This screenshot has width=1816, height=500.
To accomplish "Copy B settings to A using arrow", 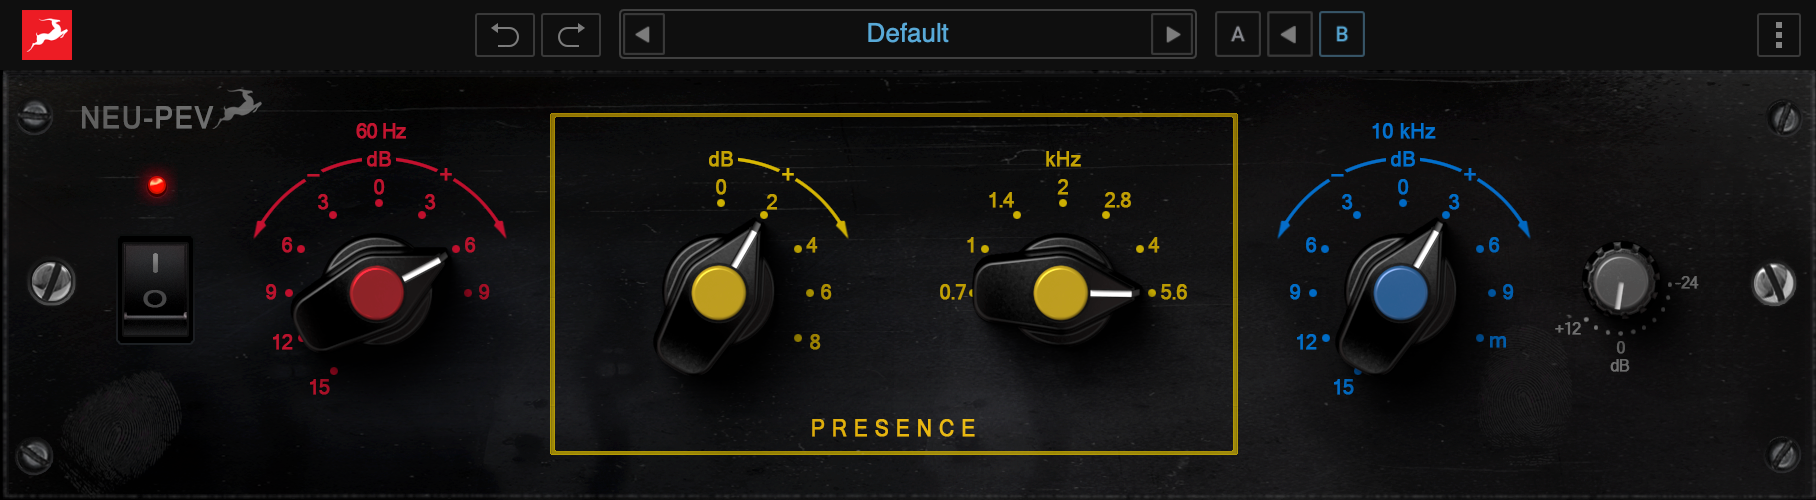I will click(1289, 35).
